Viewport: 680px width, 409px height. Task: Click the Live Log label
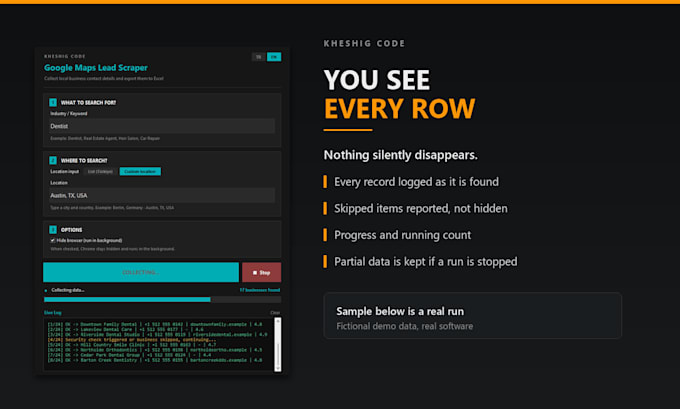52,313
